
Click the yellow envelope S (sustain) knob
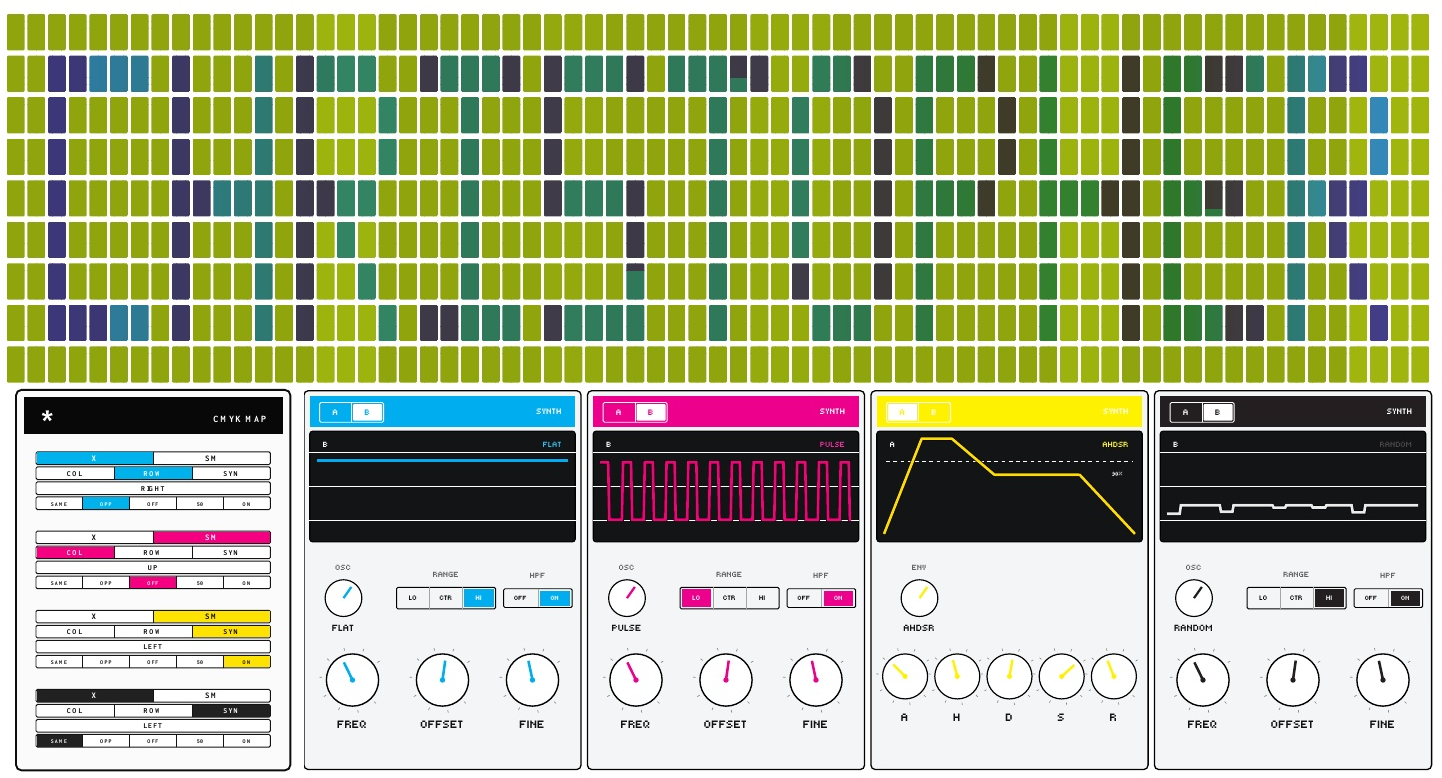[1061, 677]
